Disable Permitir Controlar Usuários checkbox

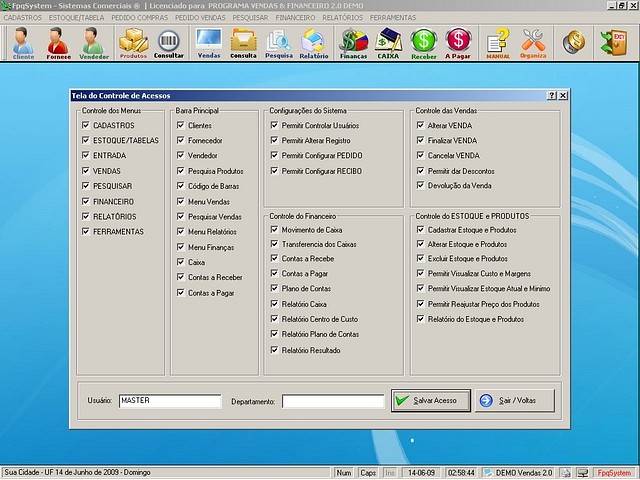274,126
